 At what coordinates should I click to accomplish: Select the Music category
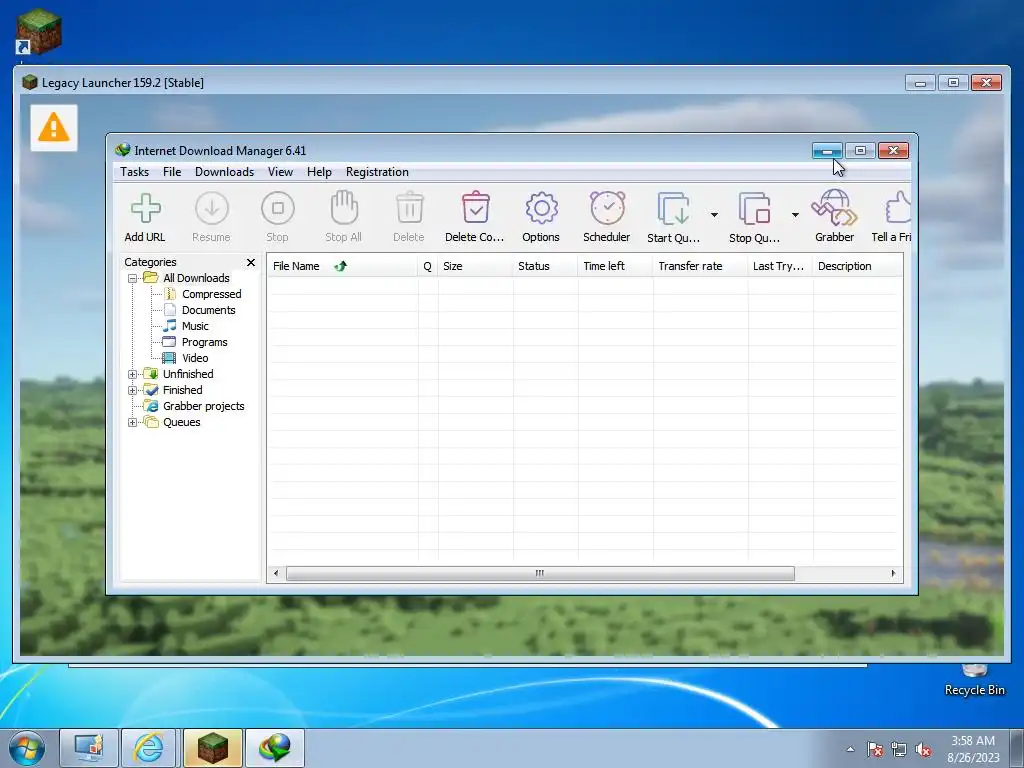195,326
